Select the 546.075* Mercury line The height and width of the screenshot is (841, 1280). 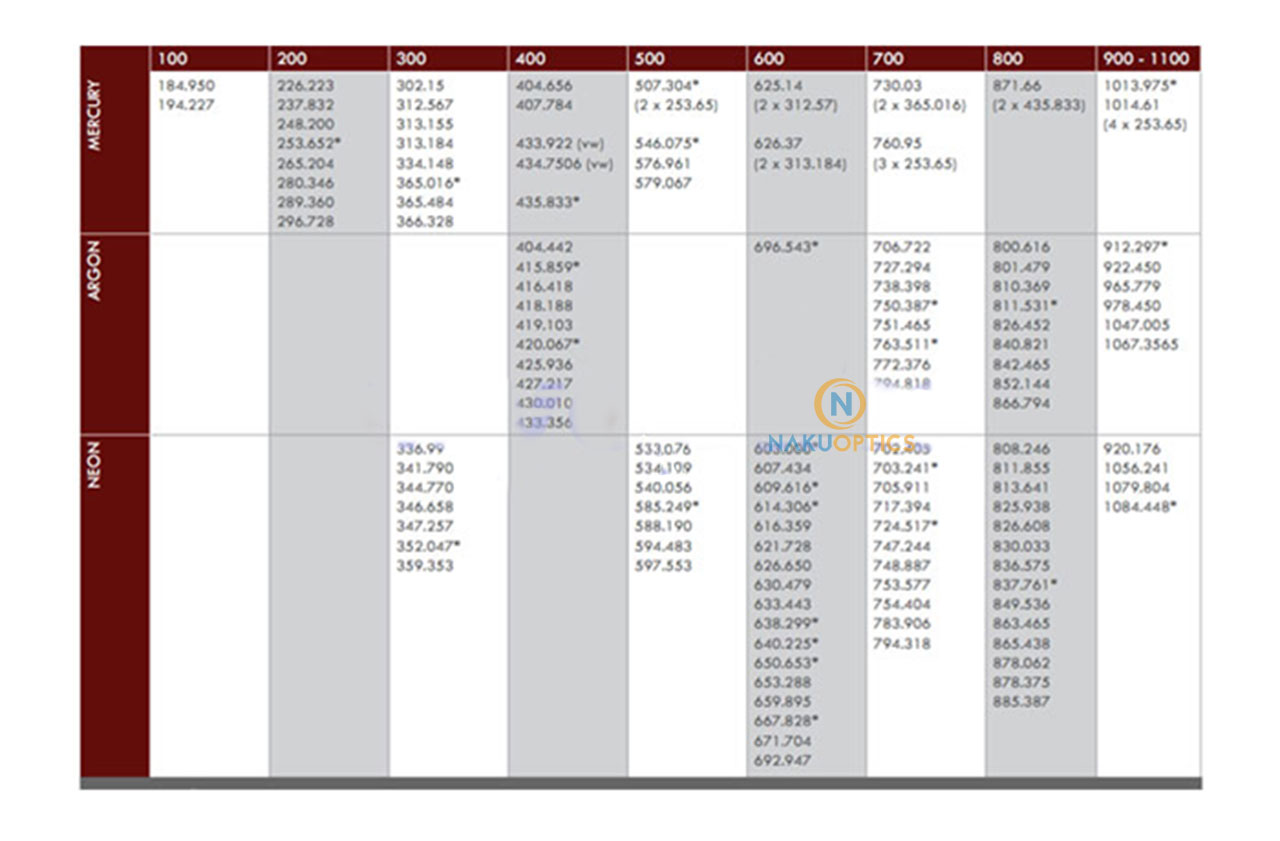[x=667, y=143]
